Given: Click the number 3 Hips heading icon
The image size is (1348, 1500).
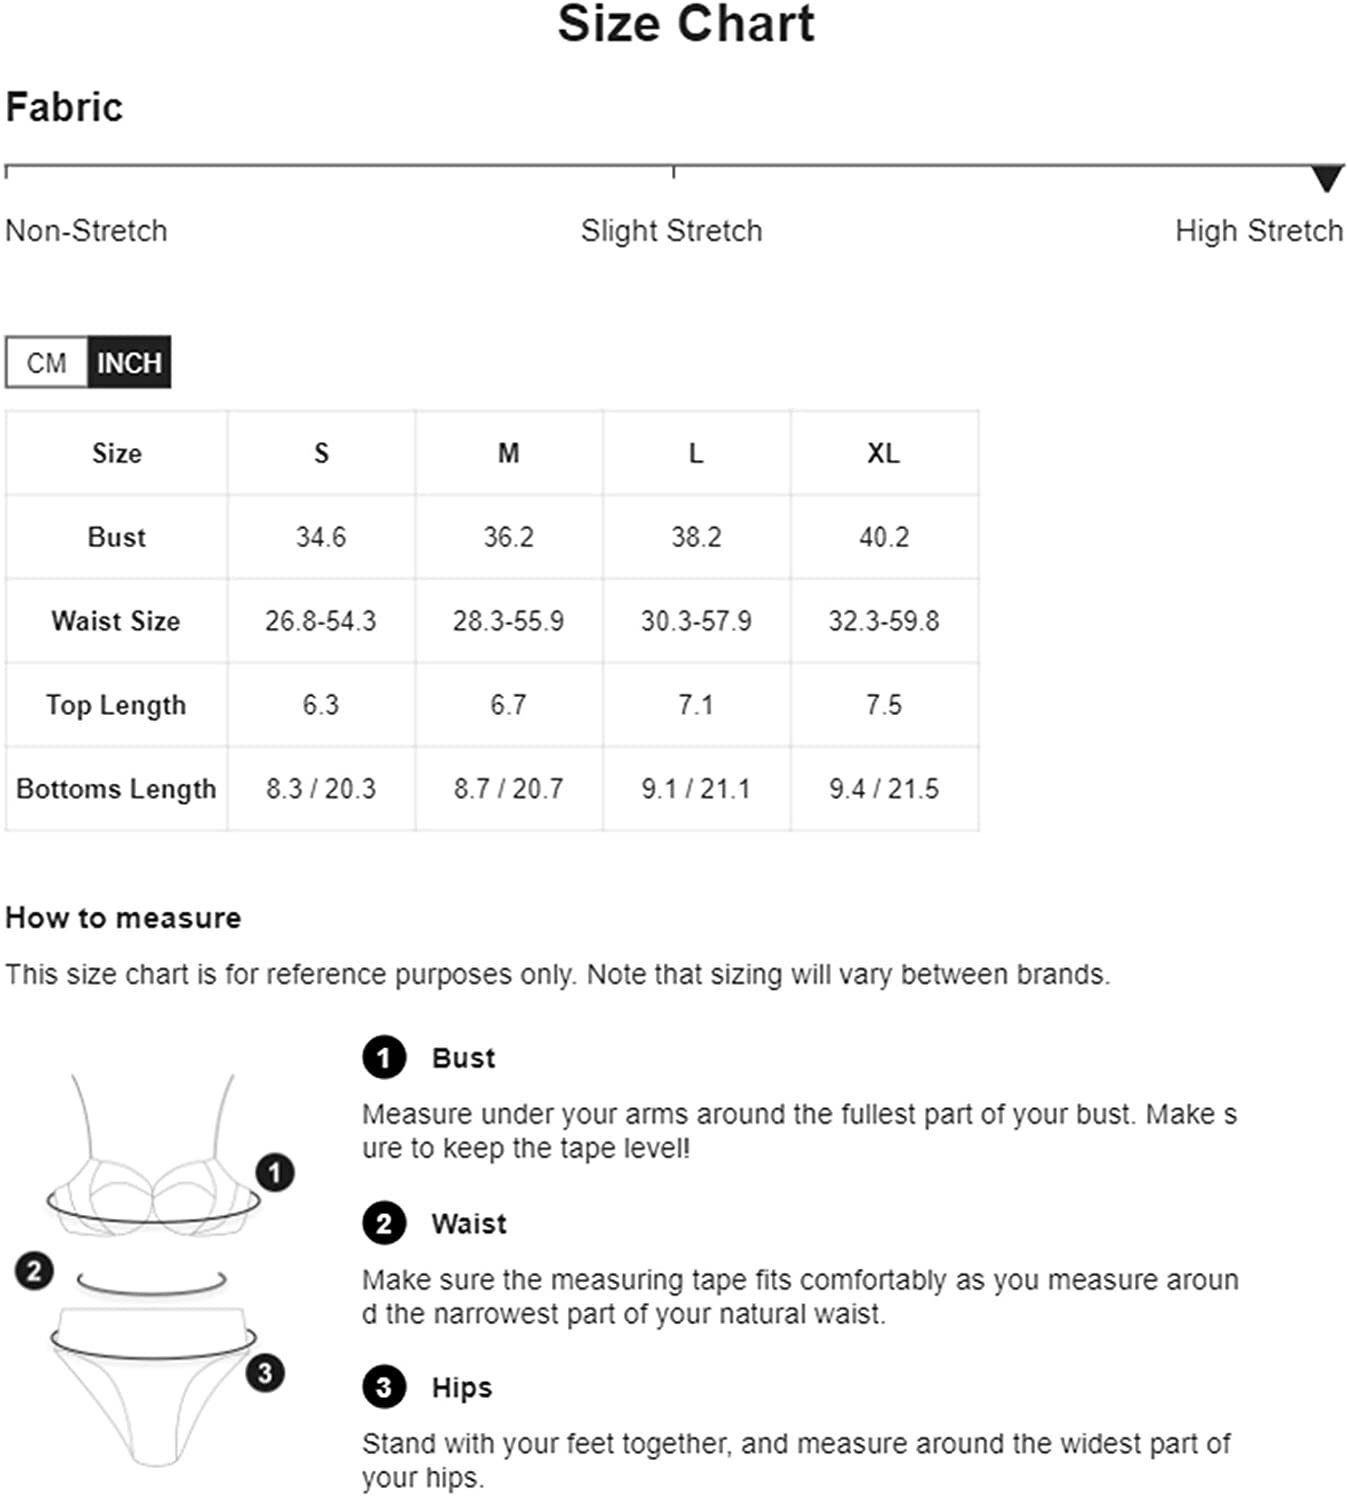Looking at the screenshot, I should 384,1387.
